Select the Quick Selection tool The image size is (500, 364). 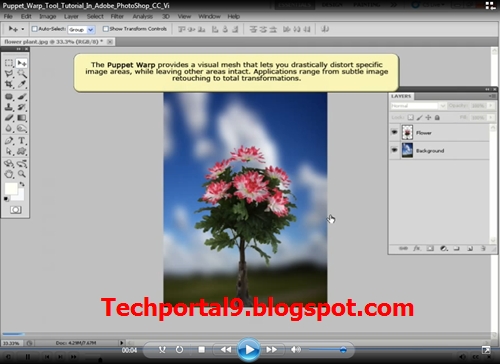[x=22, y=74]
